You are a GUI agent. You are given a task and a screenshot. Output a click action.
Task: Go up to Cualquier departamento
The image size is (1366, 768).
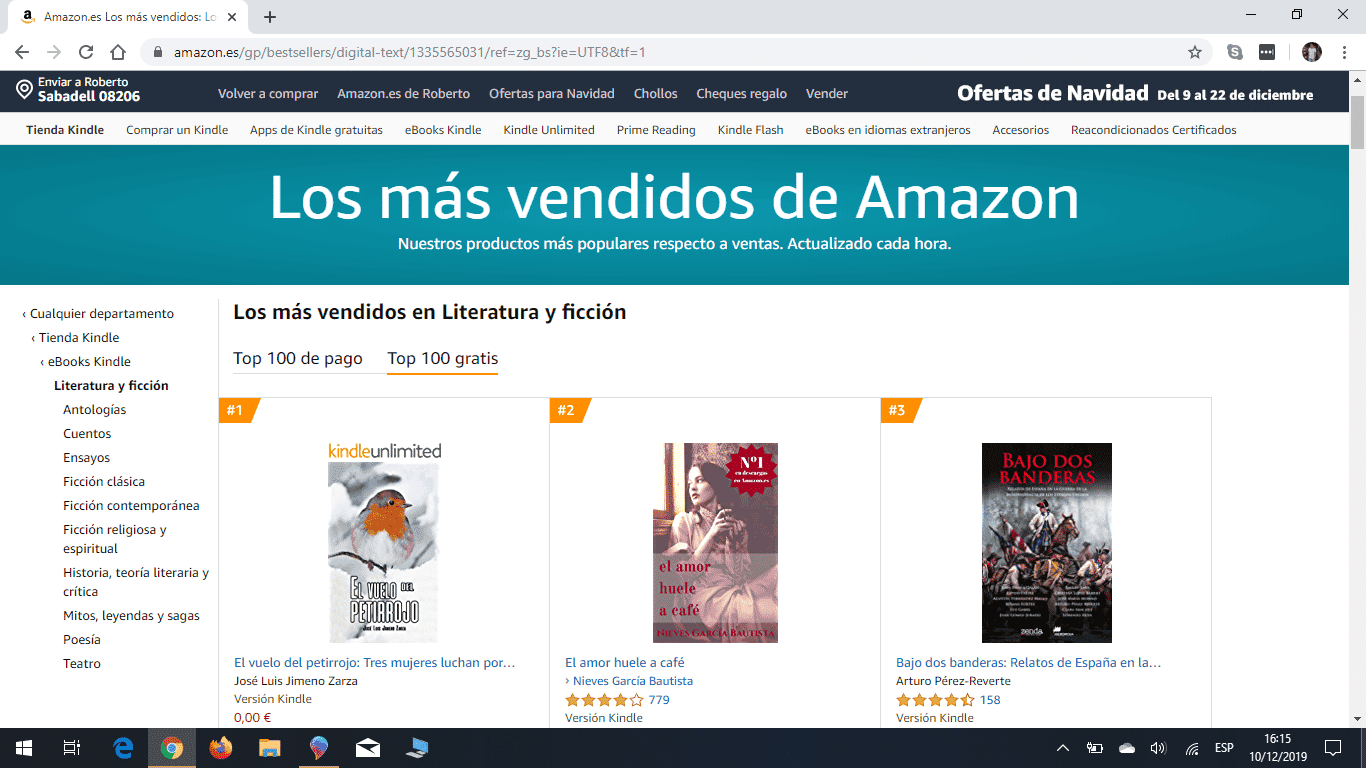click(102, 314)
